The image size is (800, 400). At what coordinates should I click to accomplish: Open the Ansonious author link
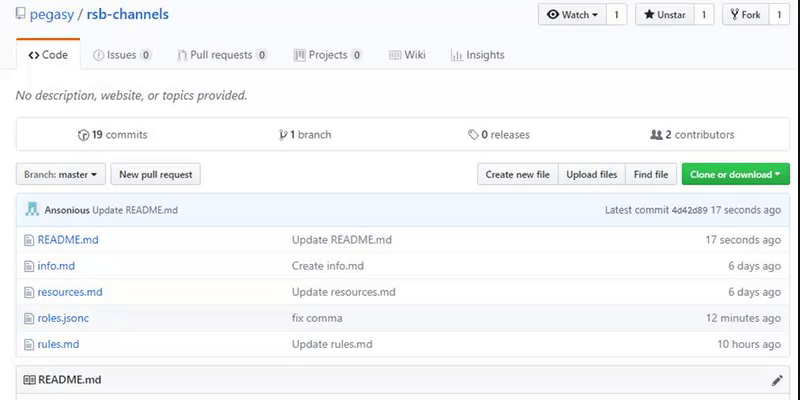coord(67,210)
